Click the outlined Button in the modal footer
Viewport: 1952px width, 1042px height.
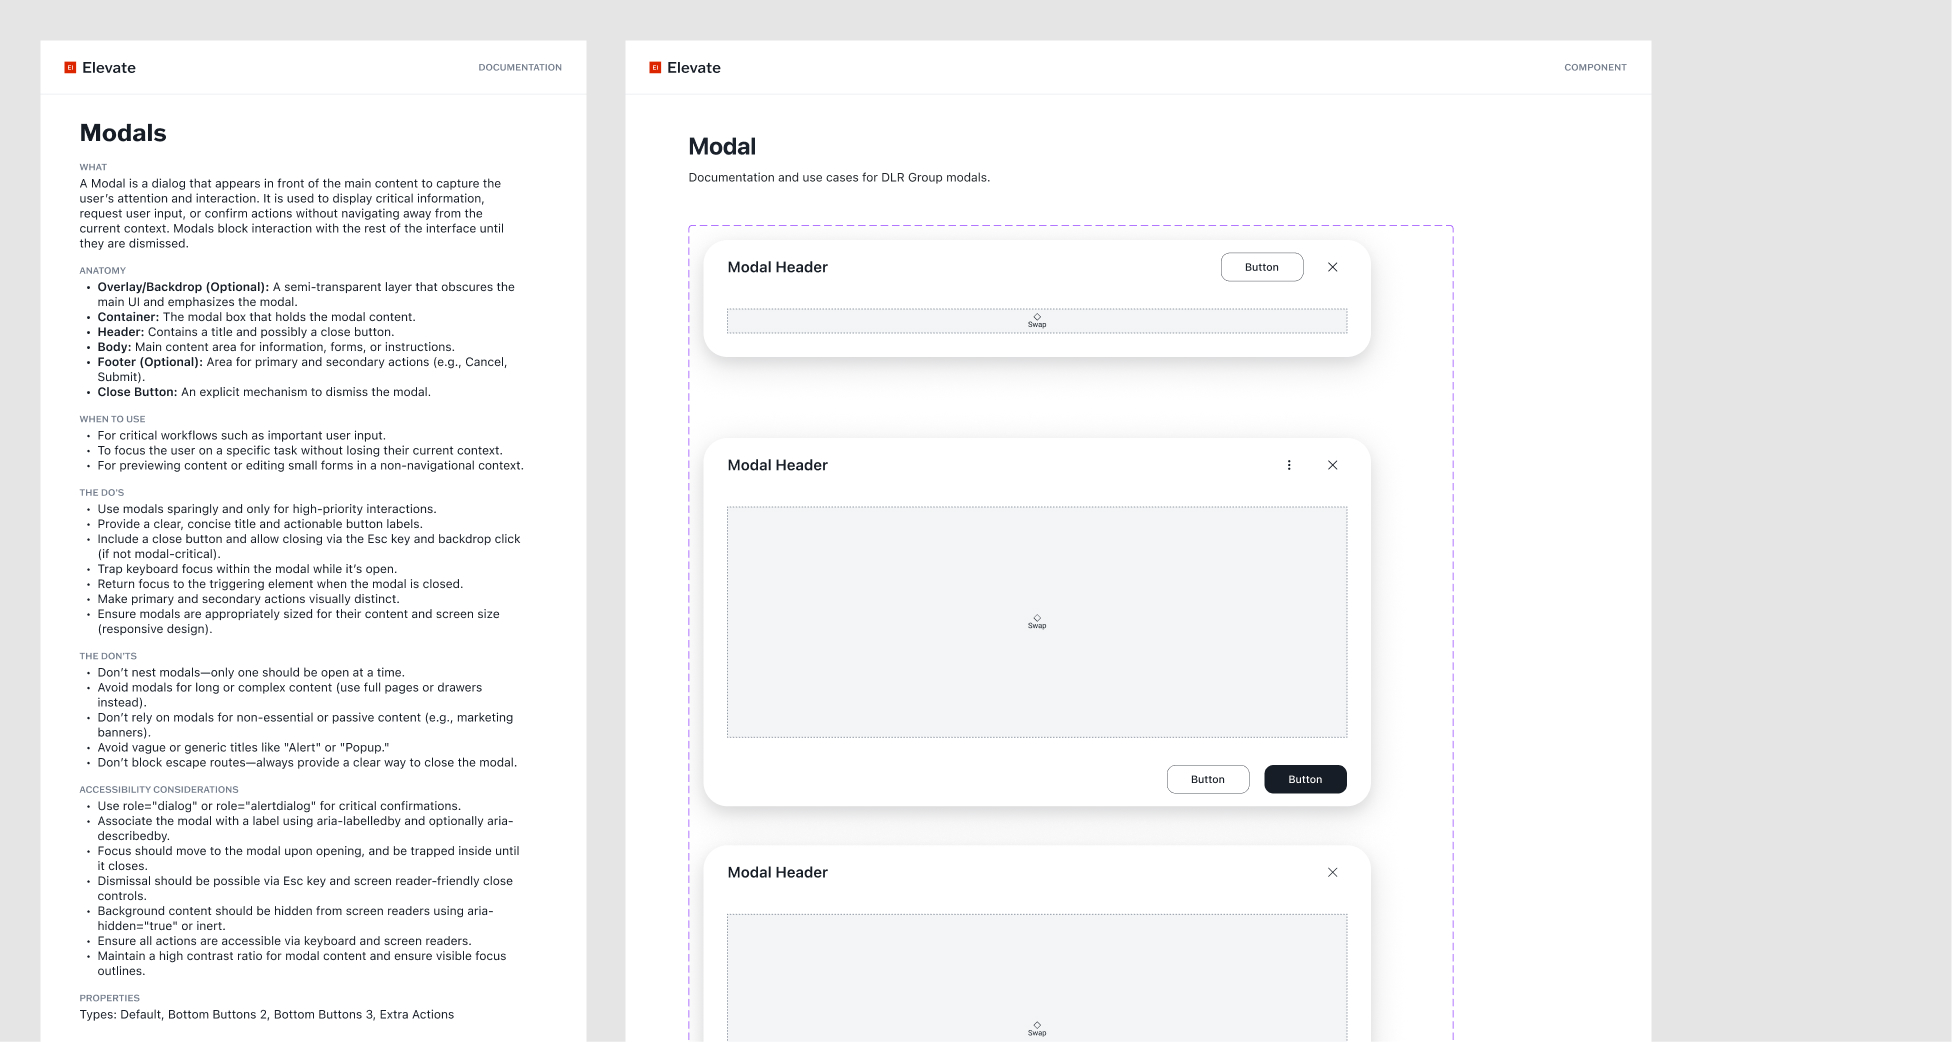(x=1208, y=779)
